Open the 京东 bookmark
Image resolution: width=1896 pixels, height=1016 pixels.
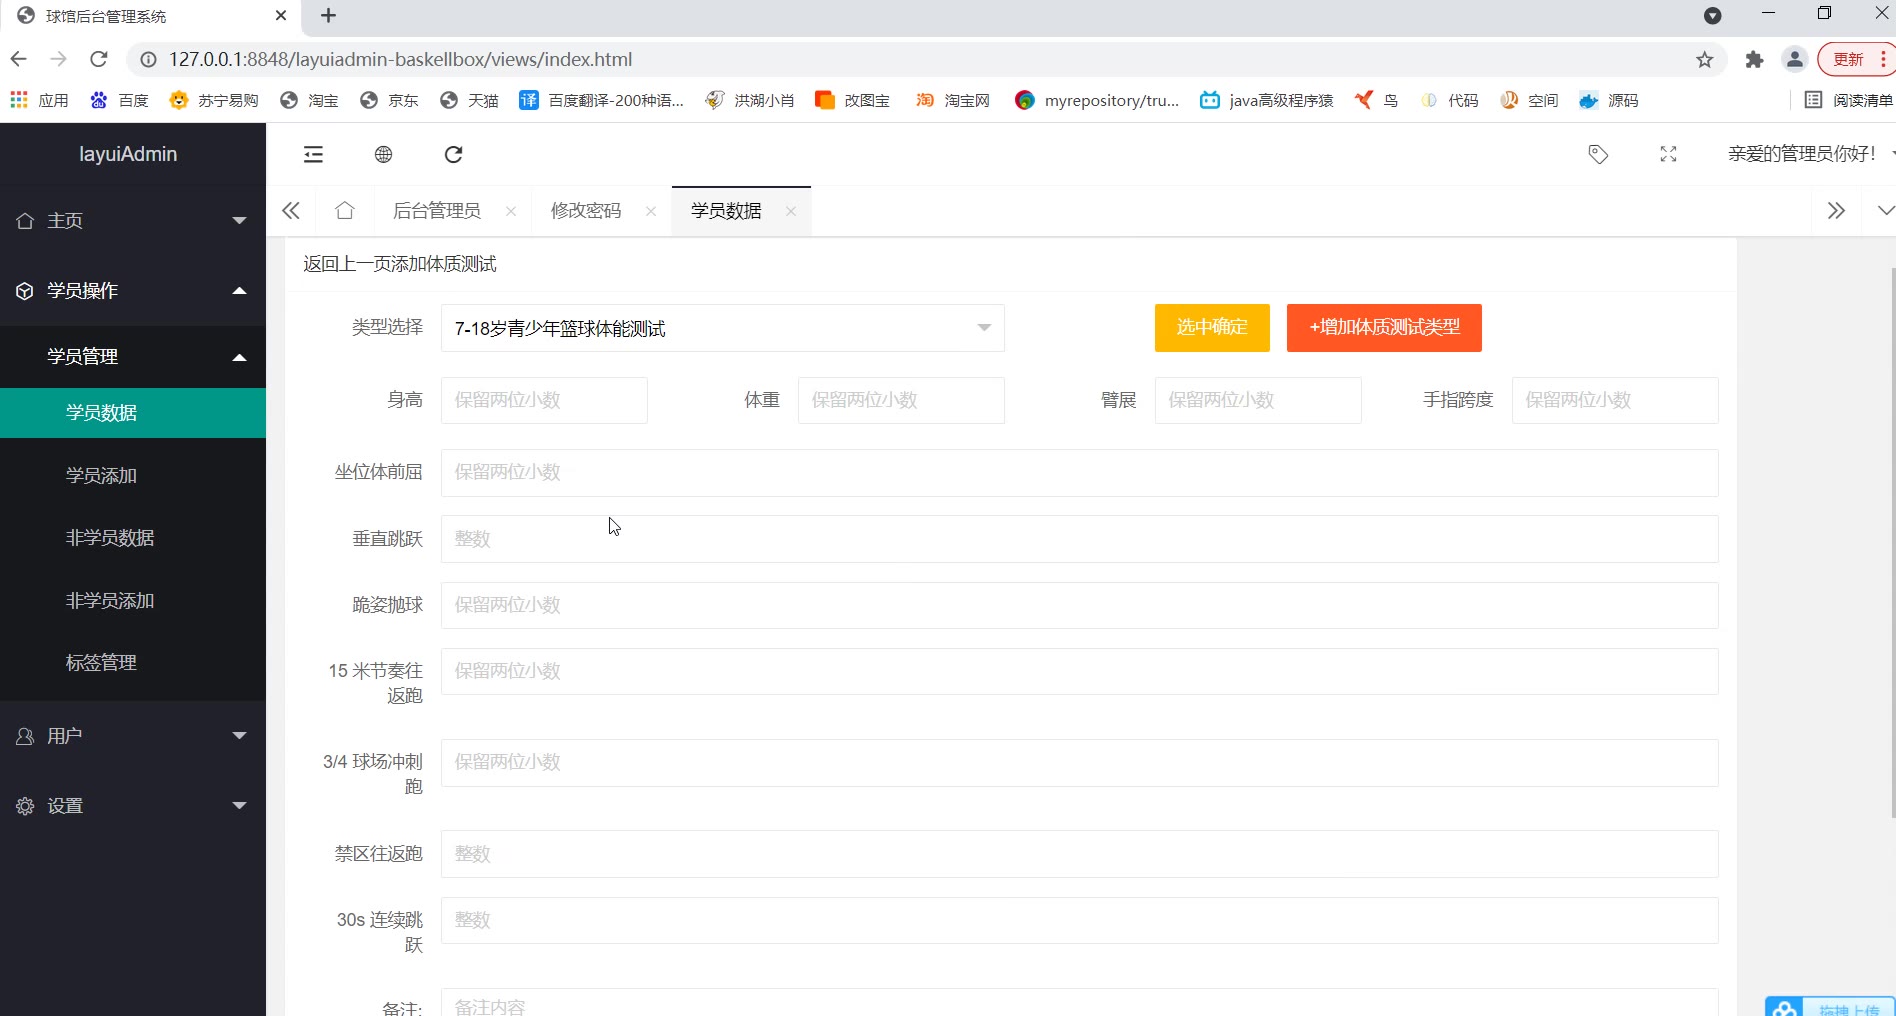tap(389, 100)
